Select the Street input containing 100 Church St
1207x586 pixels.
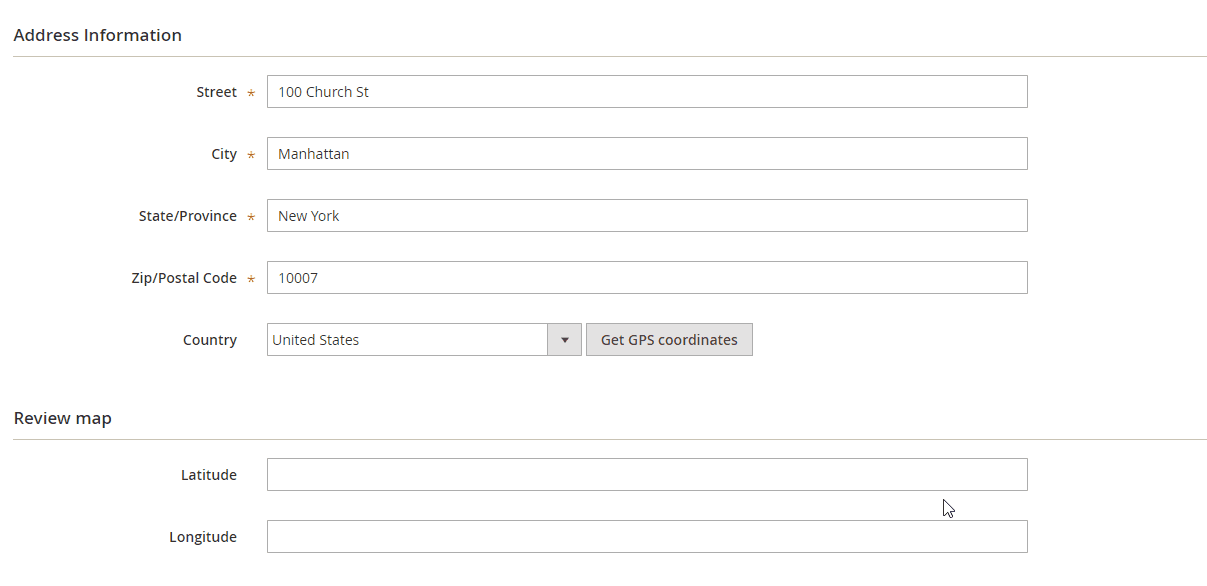[x=647, y=91]
